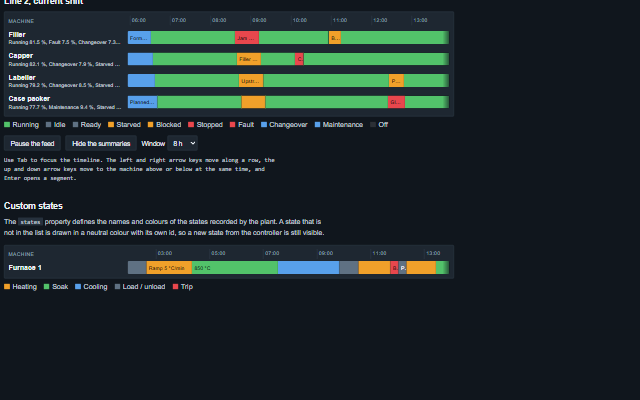Open the Labeller orange 'P...' segment

396,80
